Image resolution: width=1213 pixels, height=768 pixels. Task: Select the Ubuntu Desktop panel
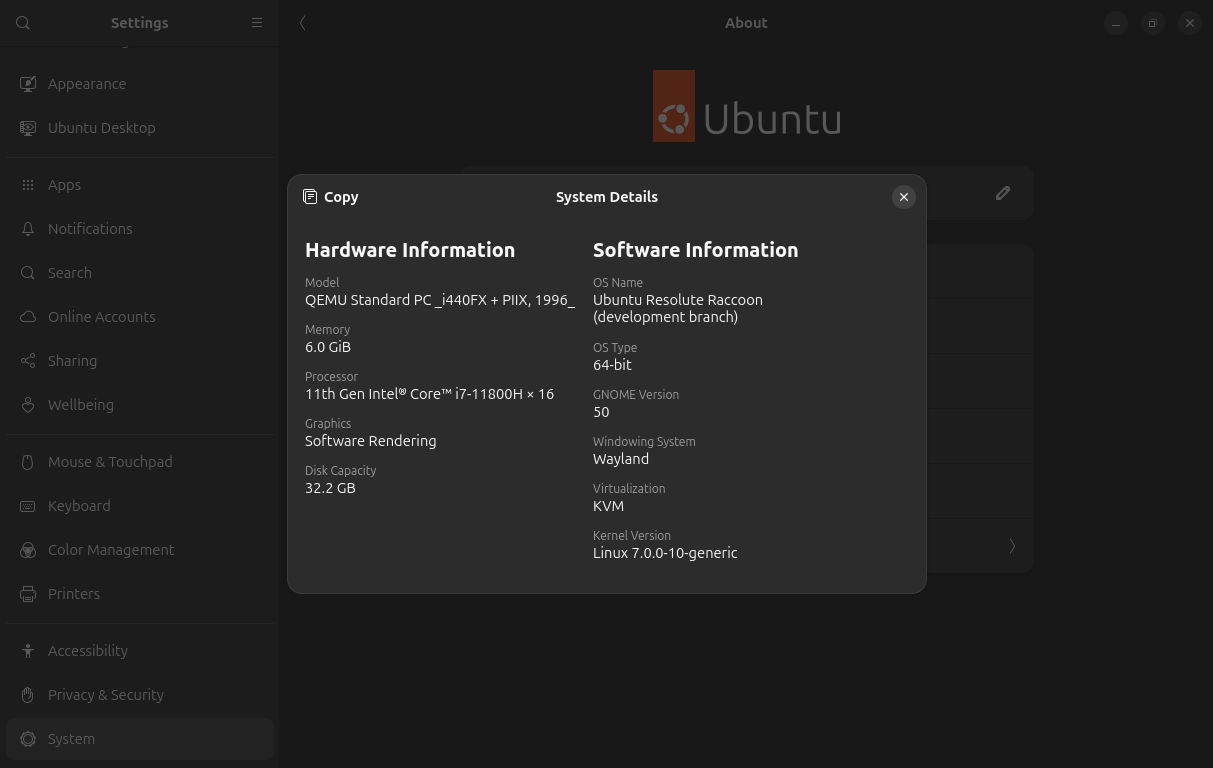coord(101,128)
